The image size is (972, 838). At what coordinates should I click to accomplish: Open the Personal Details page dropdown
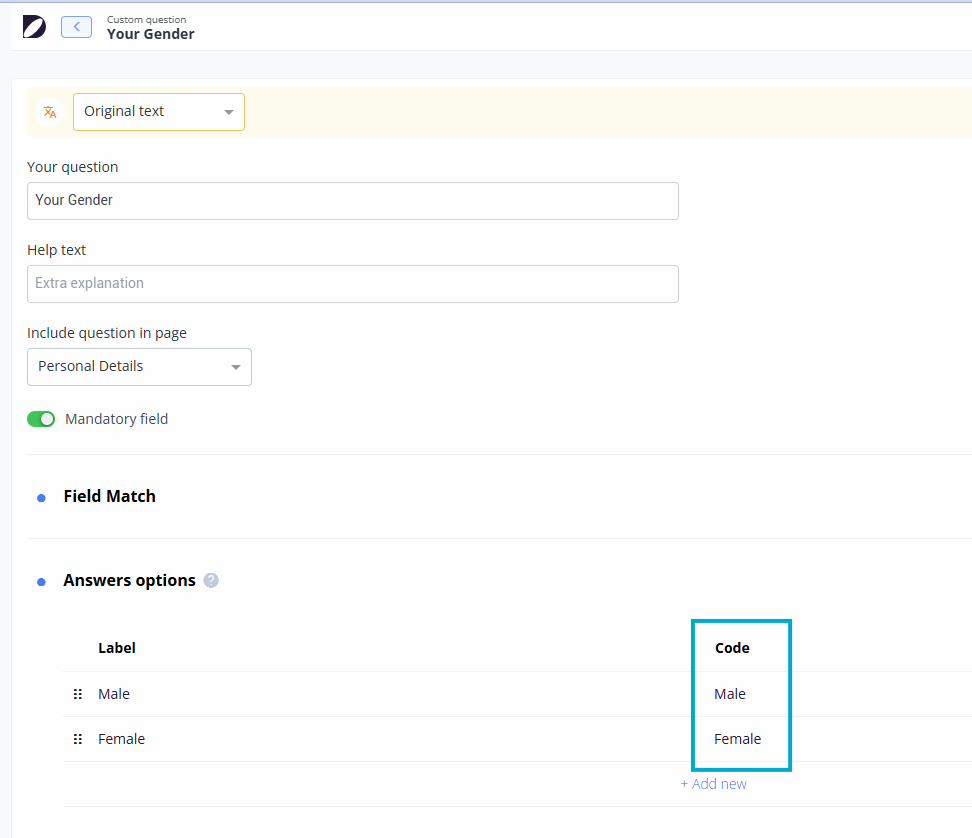click(x=139, y=367)
